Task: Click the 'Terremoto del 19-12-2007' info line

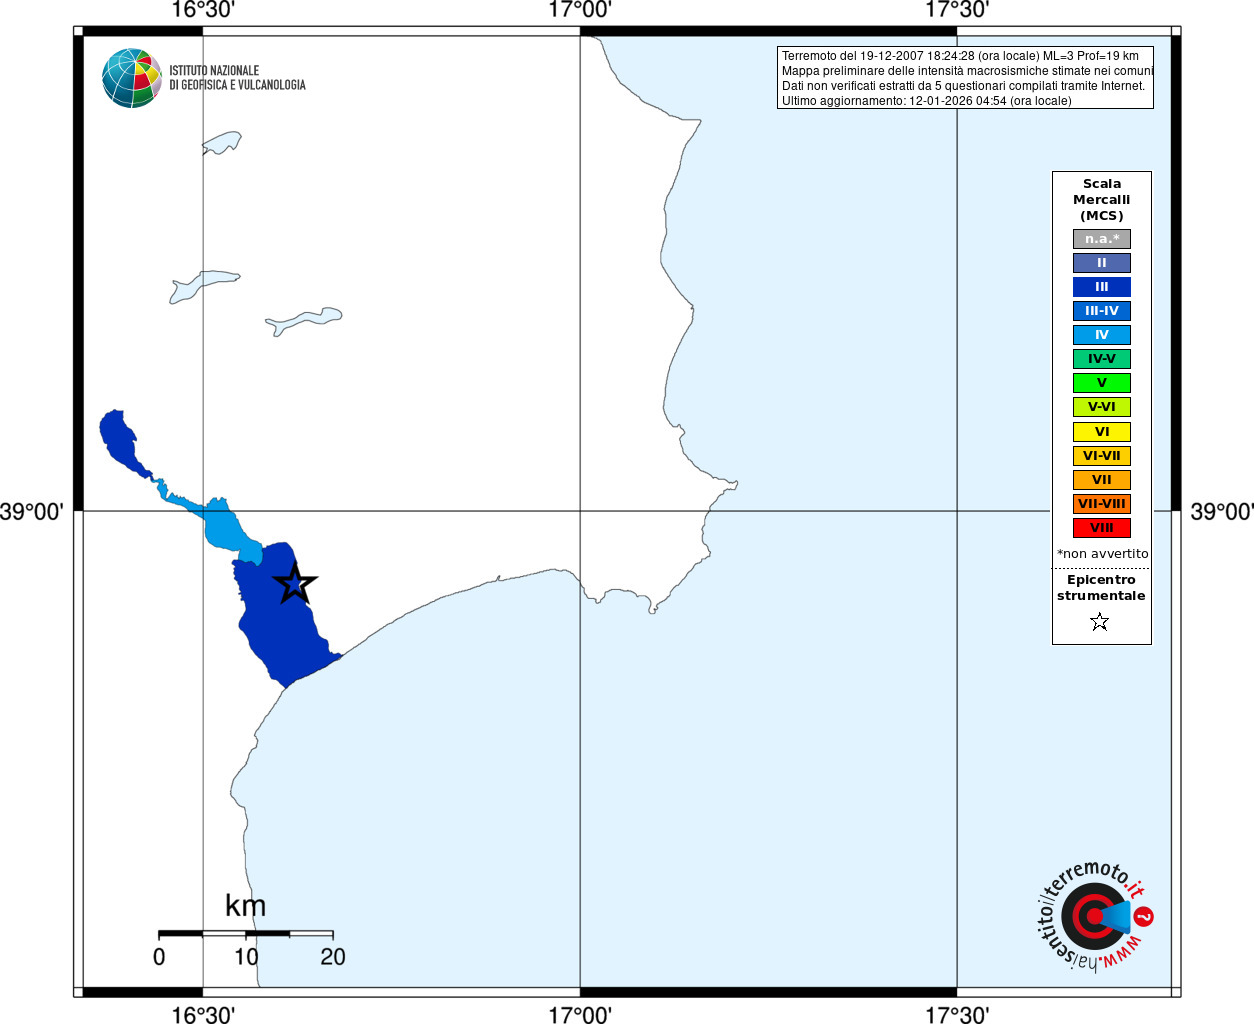Action: click(960, 56)
